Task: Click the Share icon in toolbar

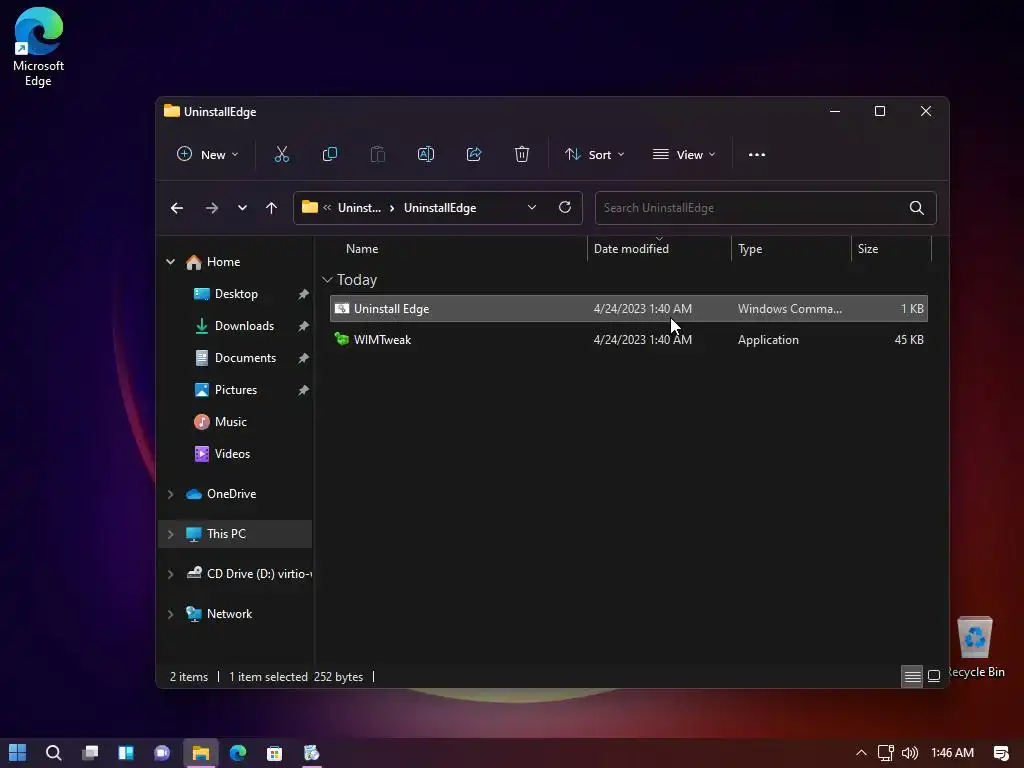Action: 474,155
